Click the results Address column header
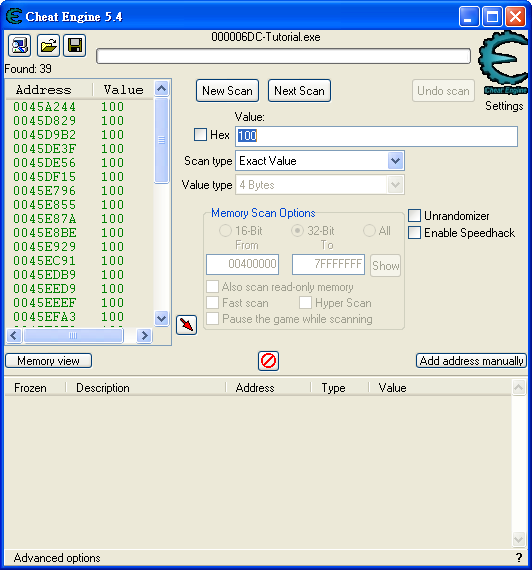532x570 pixels. [49, 89]
